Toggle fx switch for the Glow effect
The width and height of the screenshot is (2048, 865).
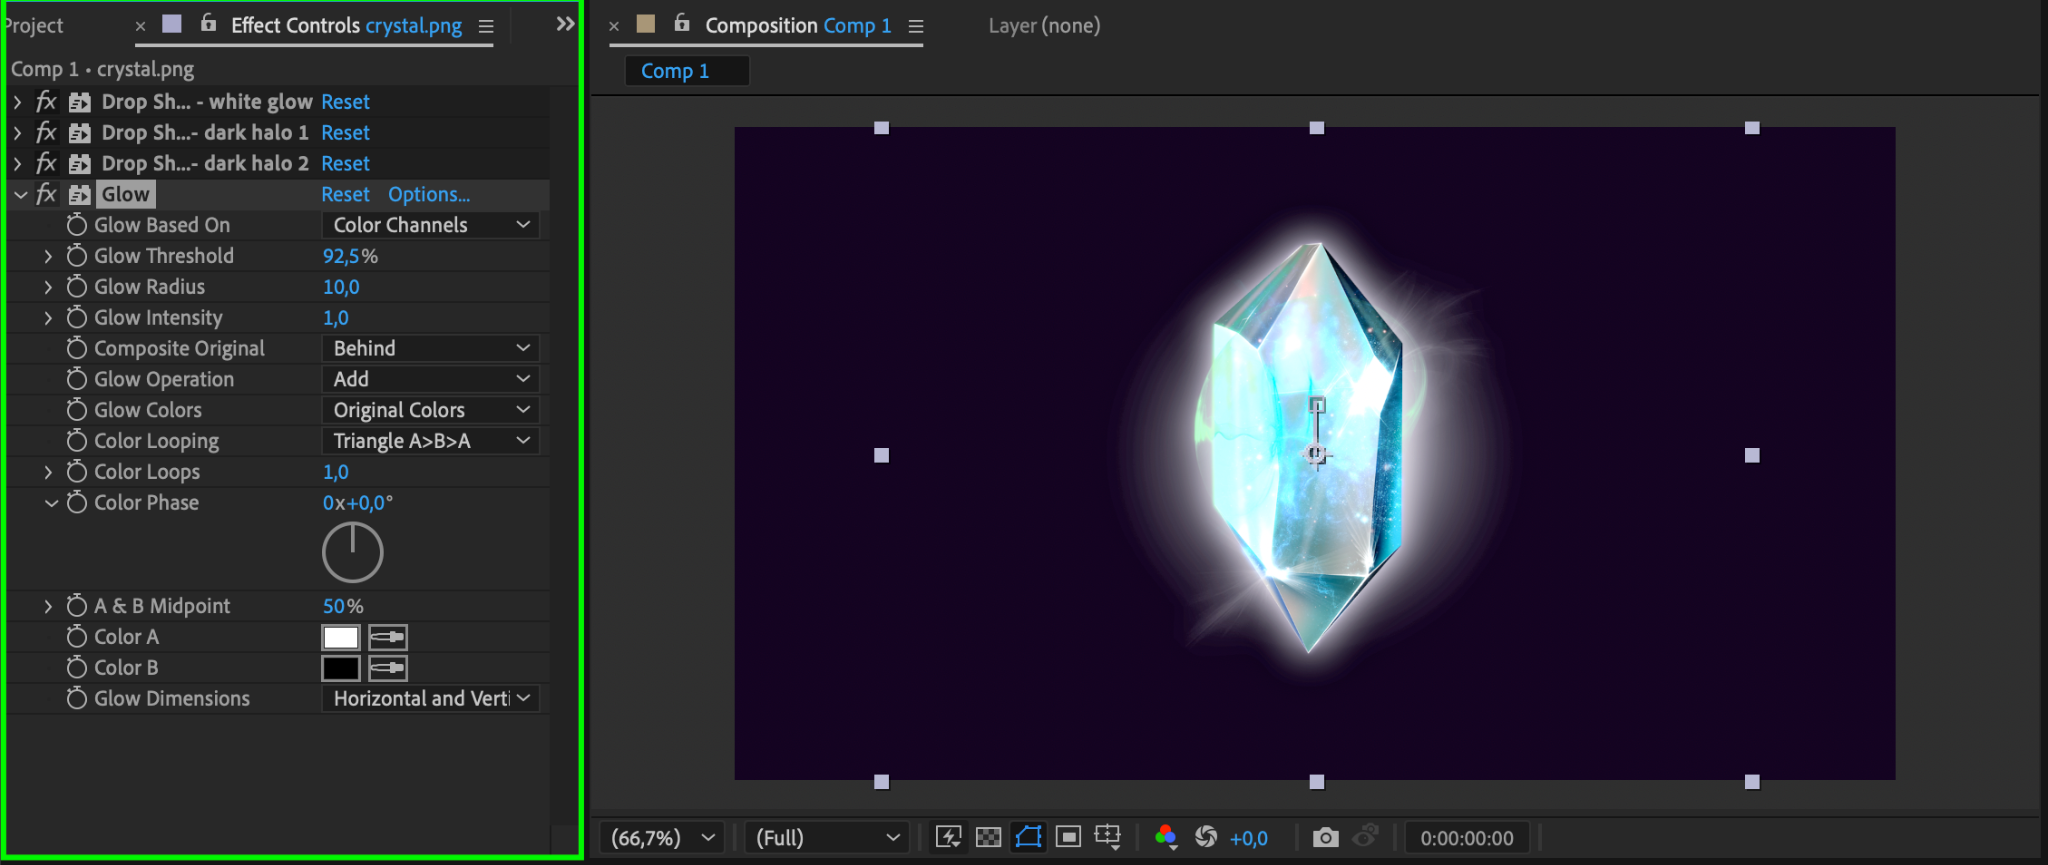[x=46, y=194]
